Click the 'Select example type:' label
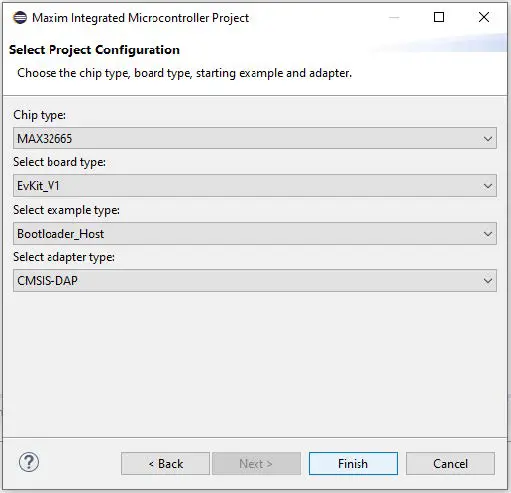Screen dimensions: 511x493 pos(66,210)
